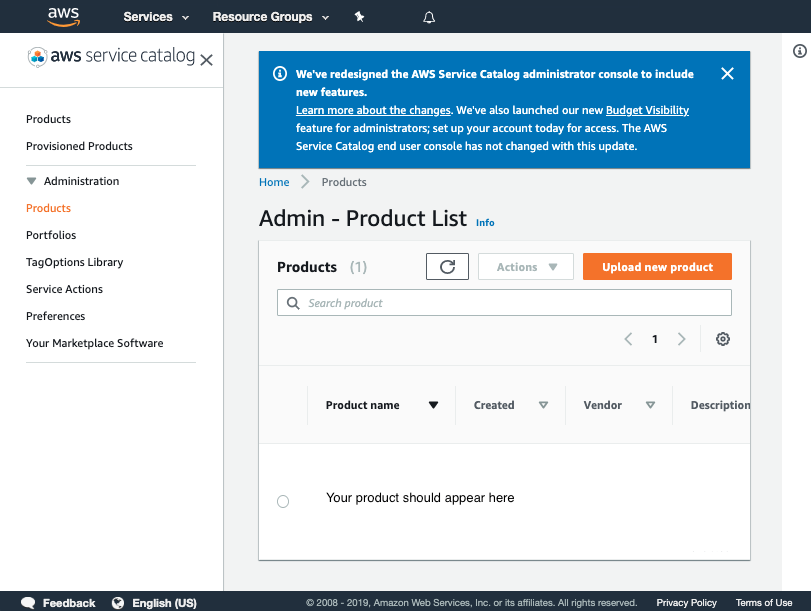Open the notifications bell
Image resolution: width=811 pixels, height=611 pixels.
(x=429, y=18)
